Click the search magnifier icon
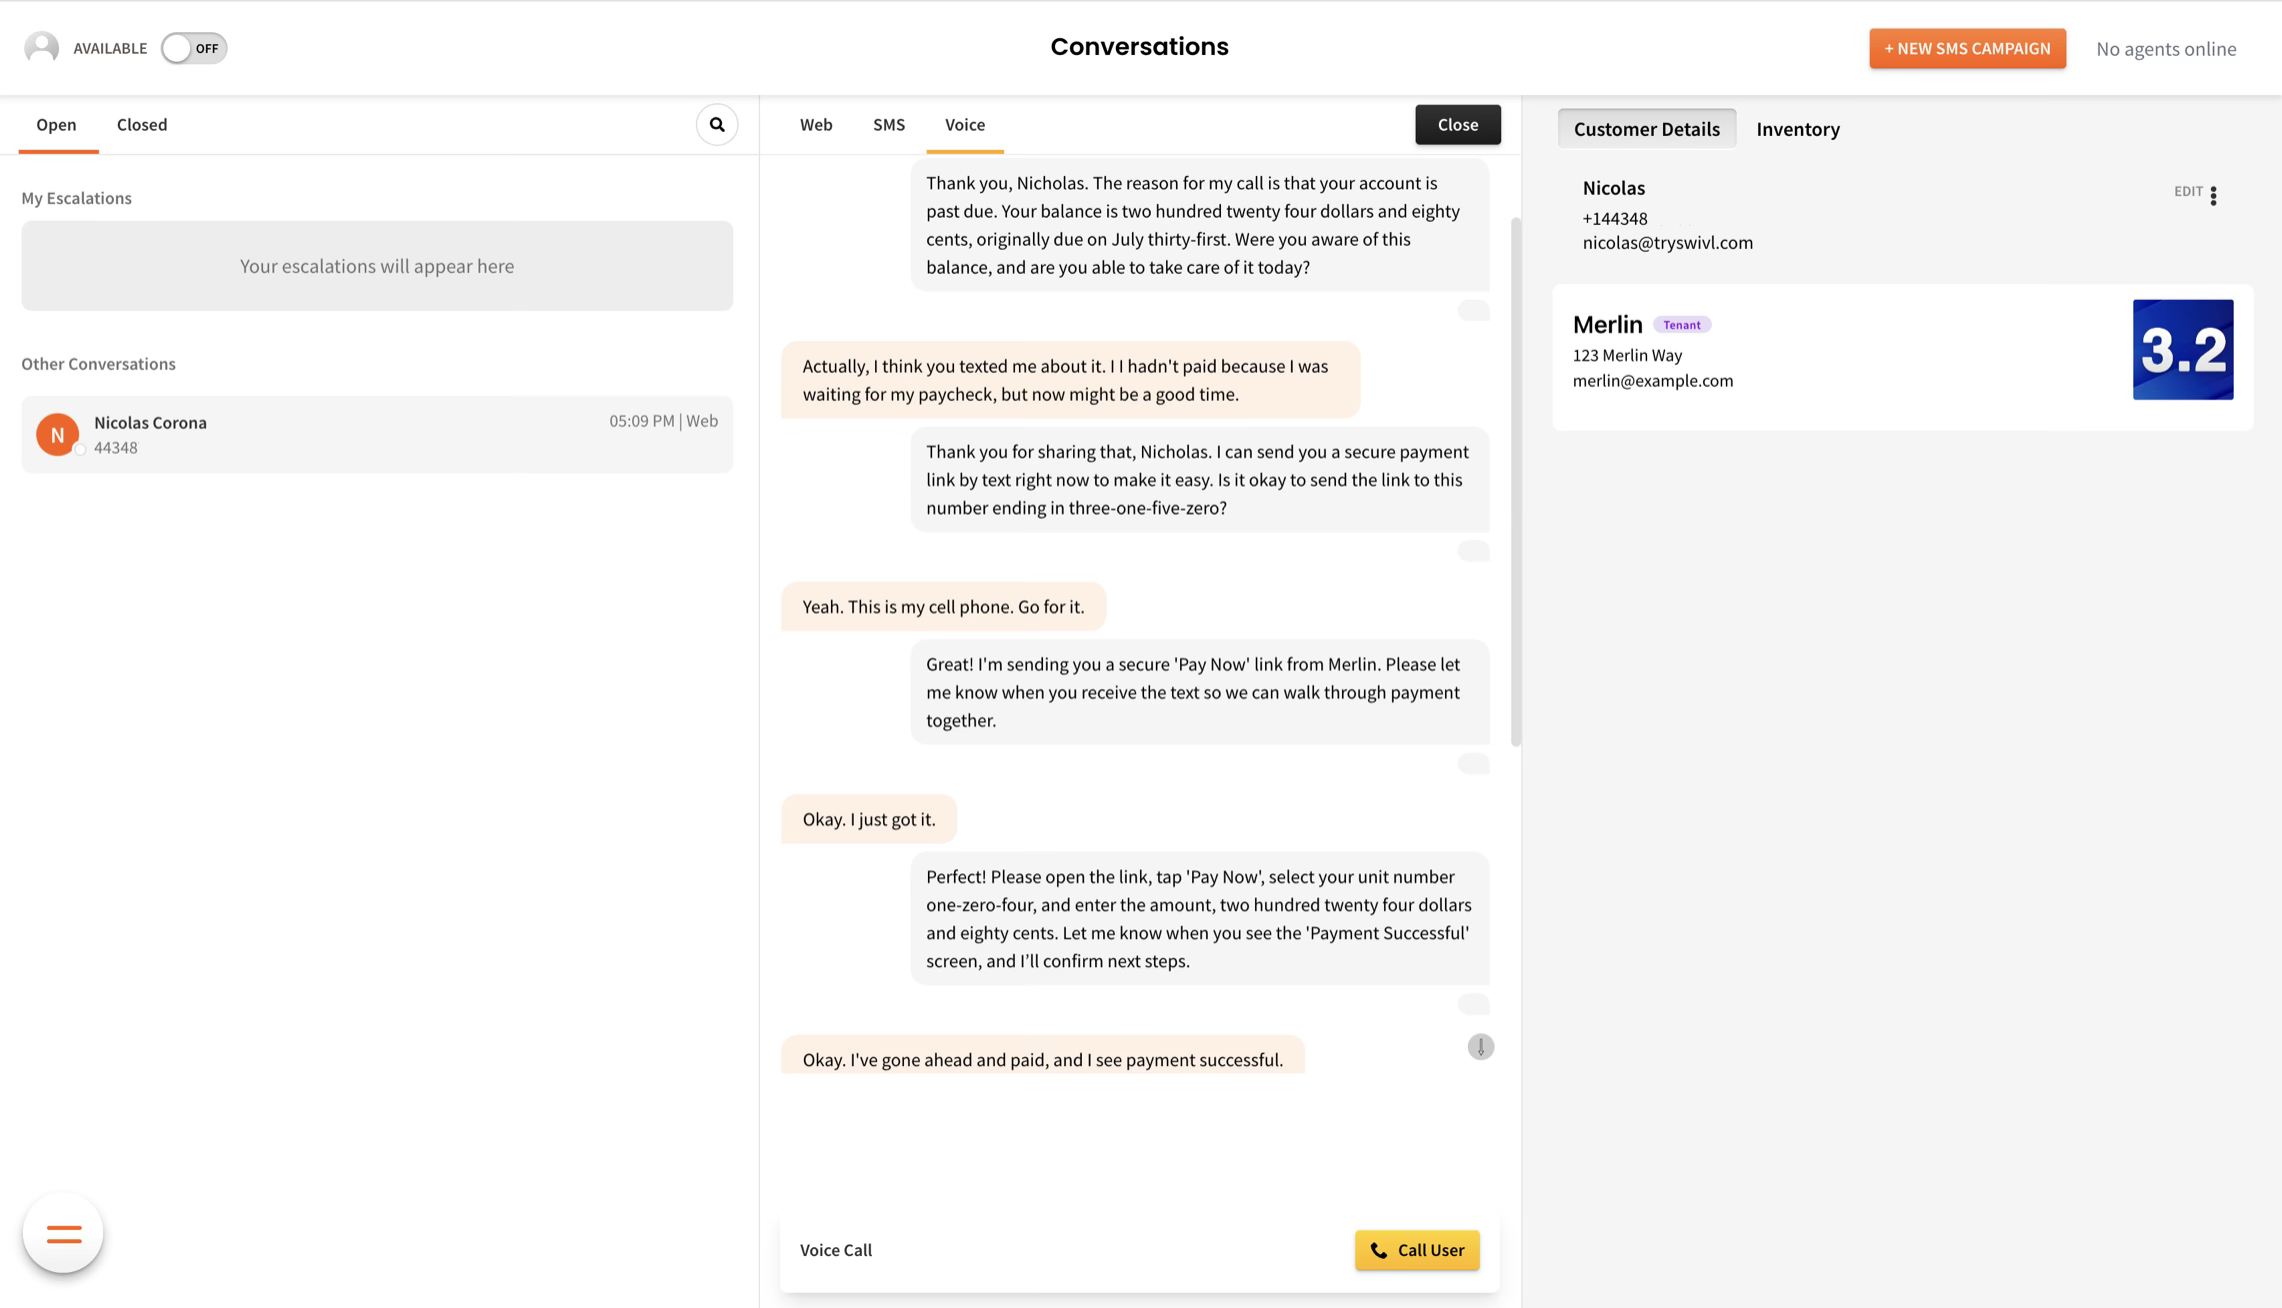 [x=717, y=125]
